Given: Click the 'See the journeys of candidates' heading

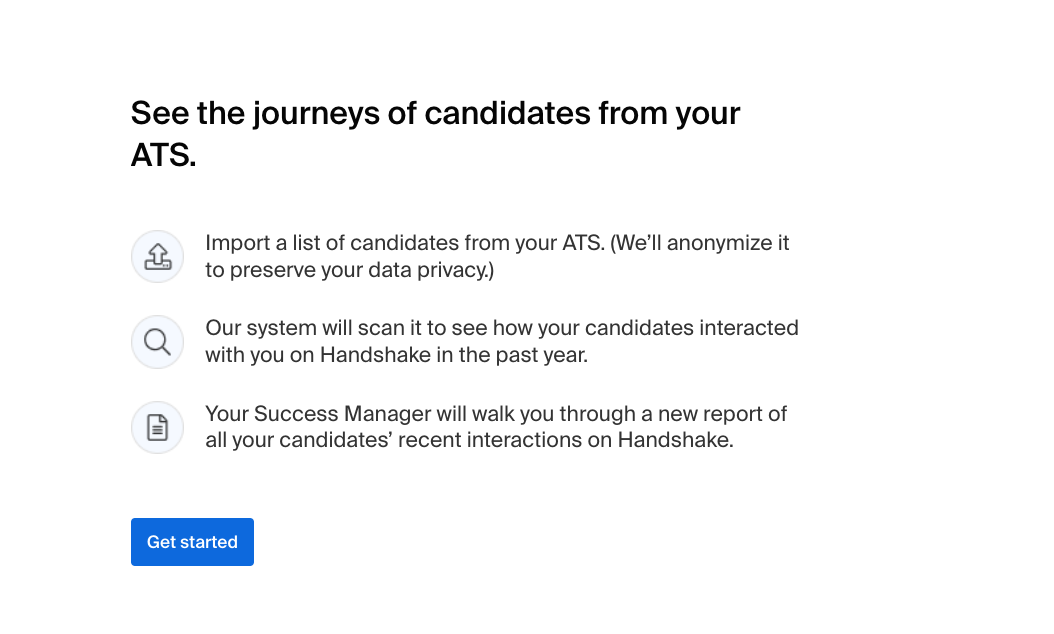Looking at the screenshot, I should pos(435,134).
